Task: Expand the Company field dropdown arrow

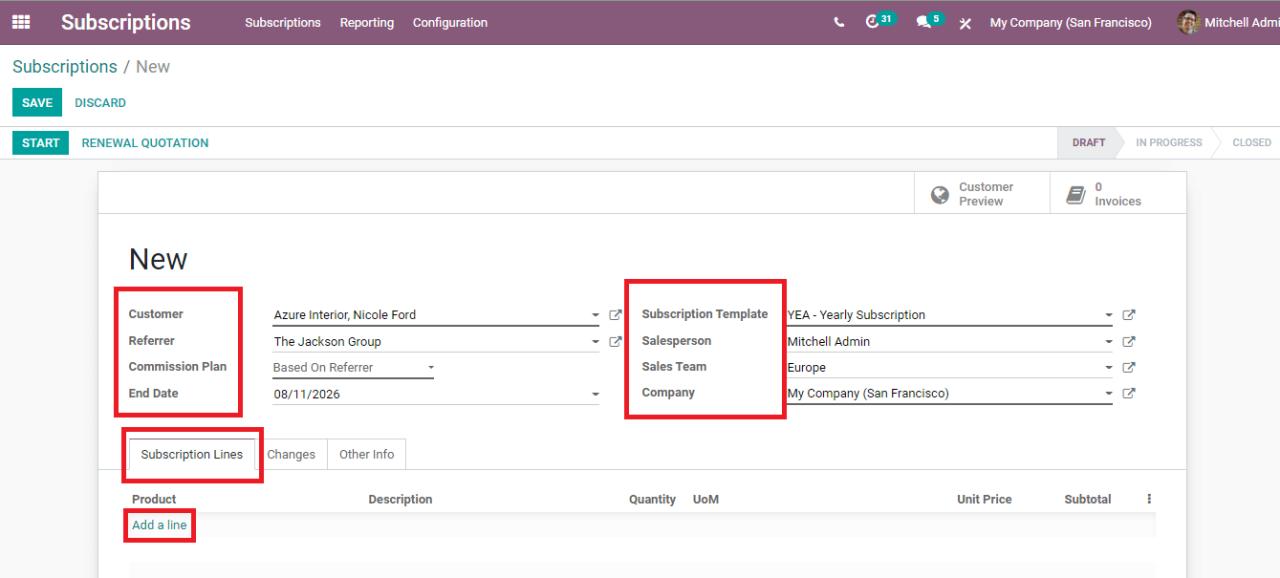Action: (1108, 393)
